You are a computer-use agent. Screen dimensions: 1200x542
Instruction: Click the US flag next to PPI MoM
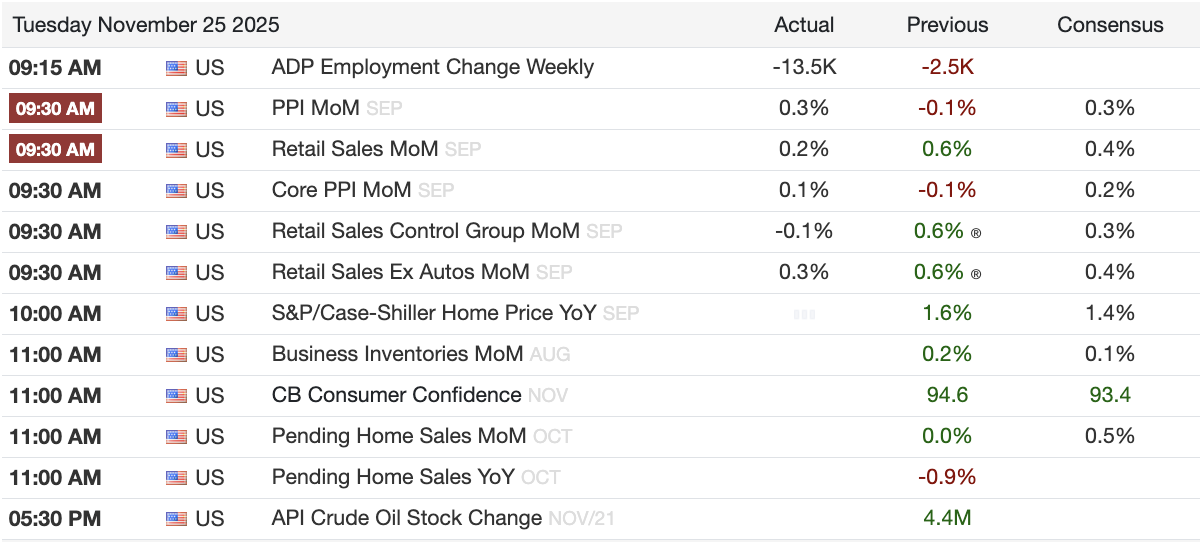tap(176, 109)
